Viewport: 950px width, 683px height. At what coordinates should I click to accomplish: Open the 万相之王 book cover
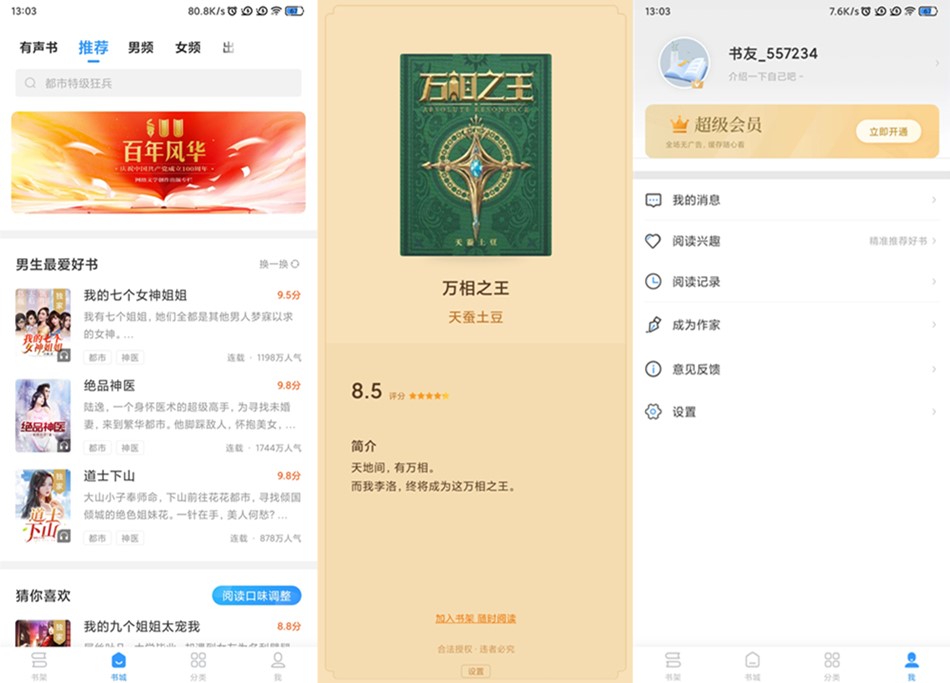476,155
